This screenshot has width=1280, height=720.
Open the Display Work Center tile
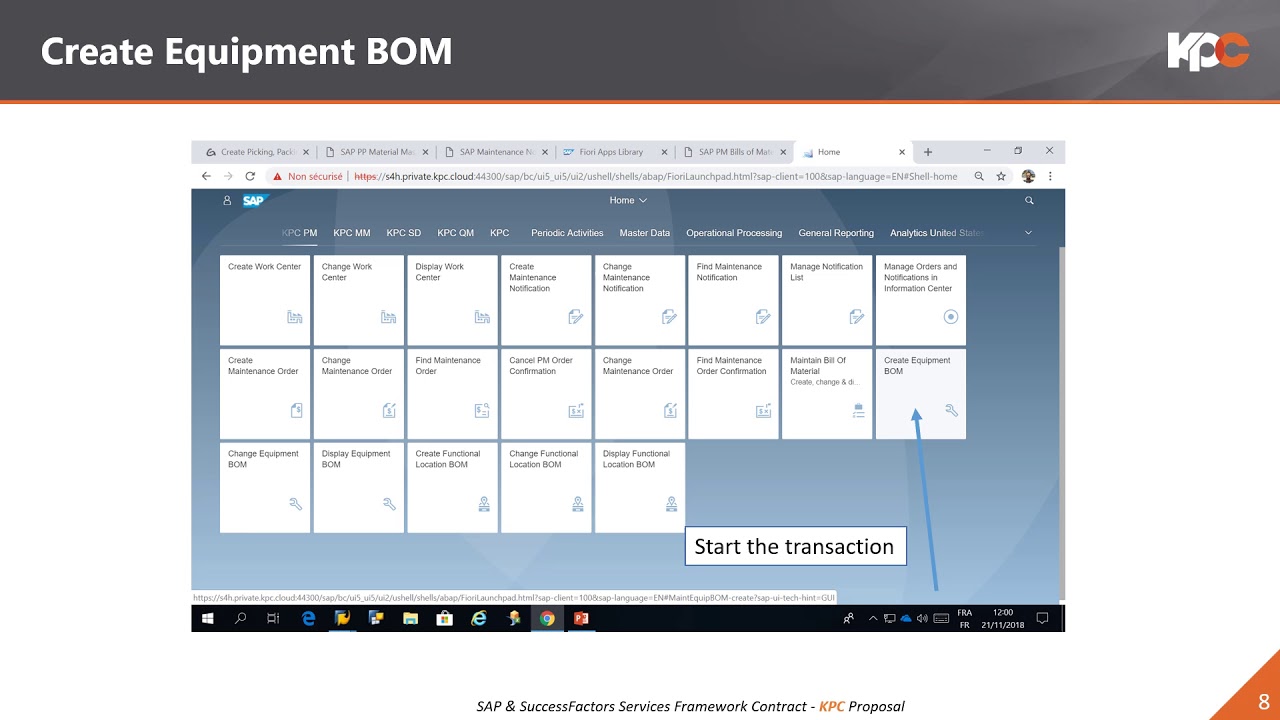click(x=452, y=300)
